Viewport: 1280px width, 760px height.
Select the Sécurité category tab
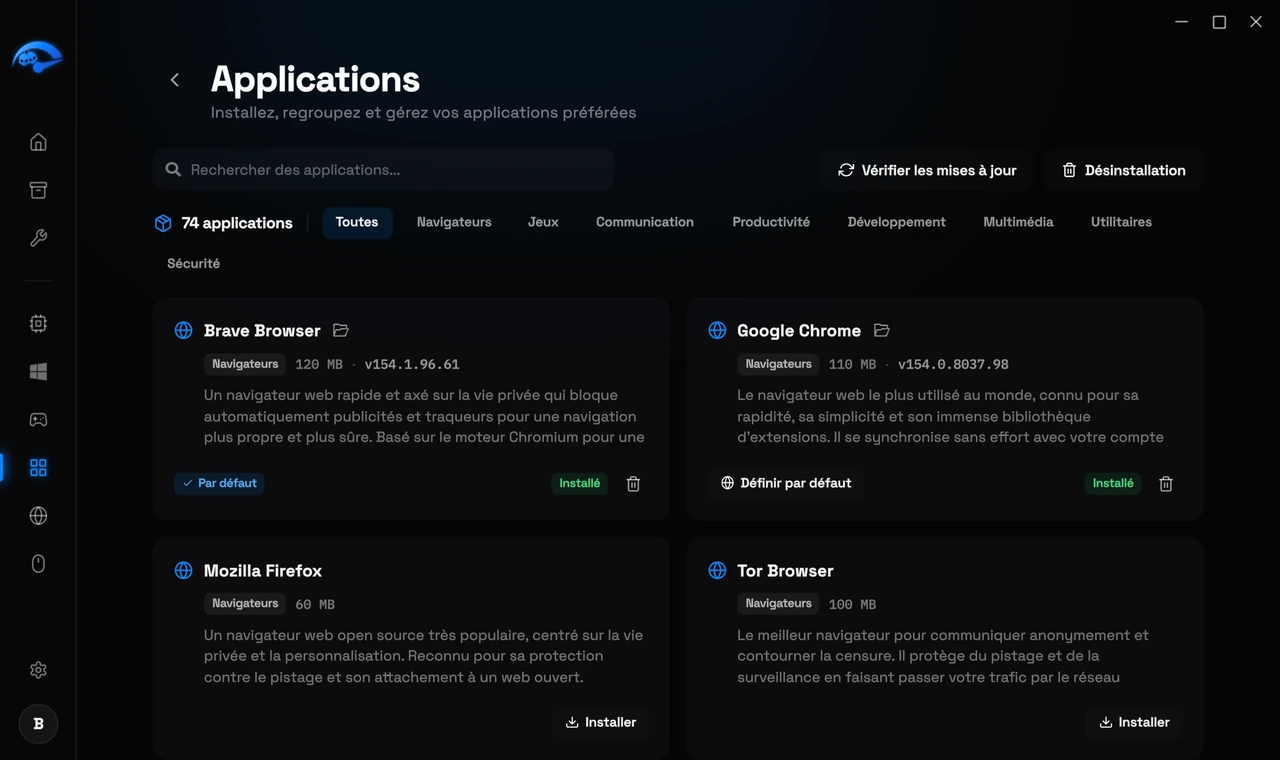(x=193, y=264)
